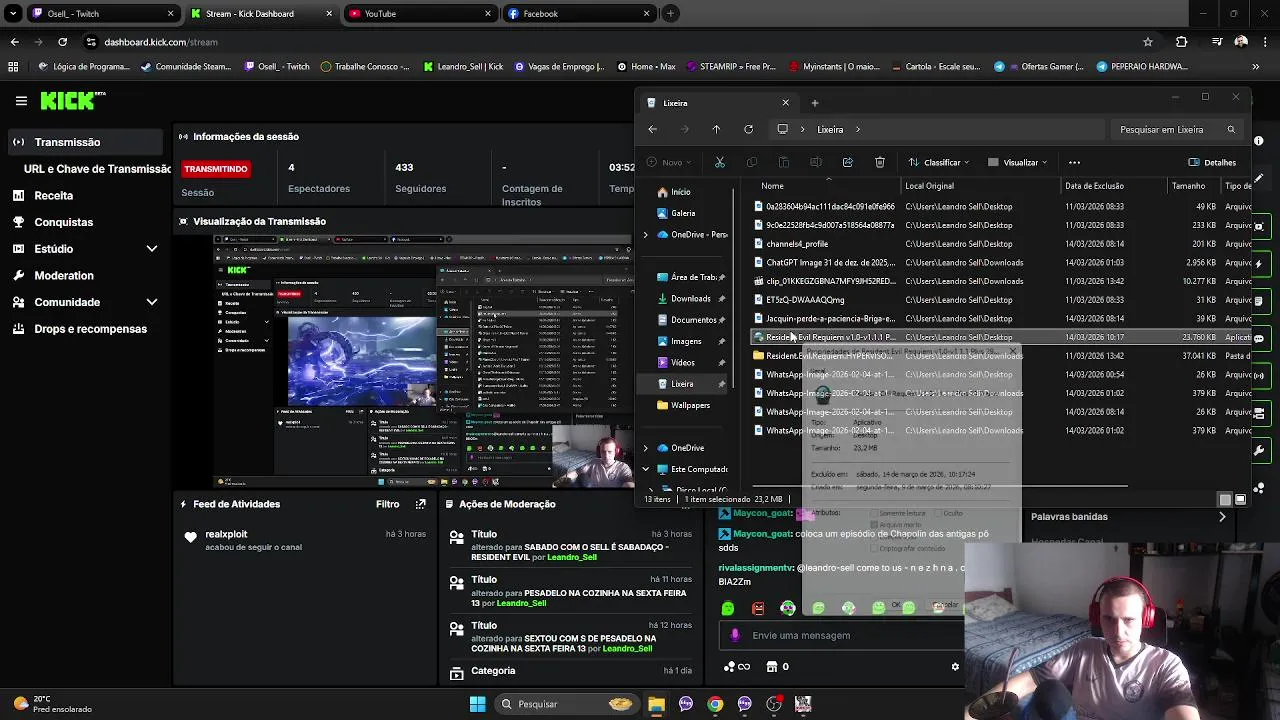
Task: Expand the Lixeira breadcrumb chevron
Action: (x=857, y=129)
